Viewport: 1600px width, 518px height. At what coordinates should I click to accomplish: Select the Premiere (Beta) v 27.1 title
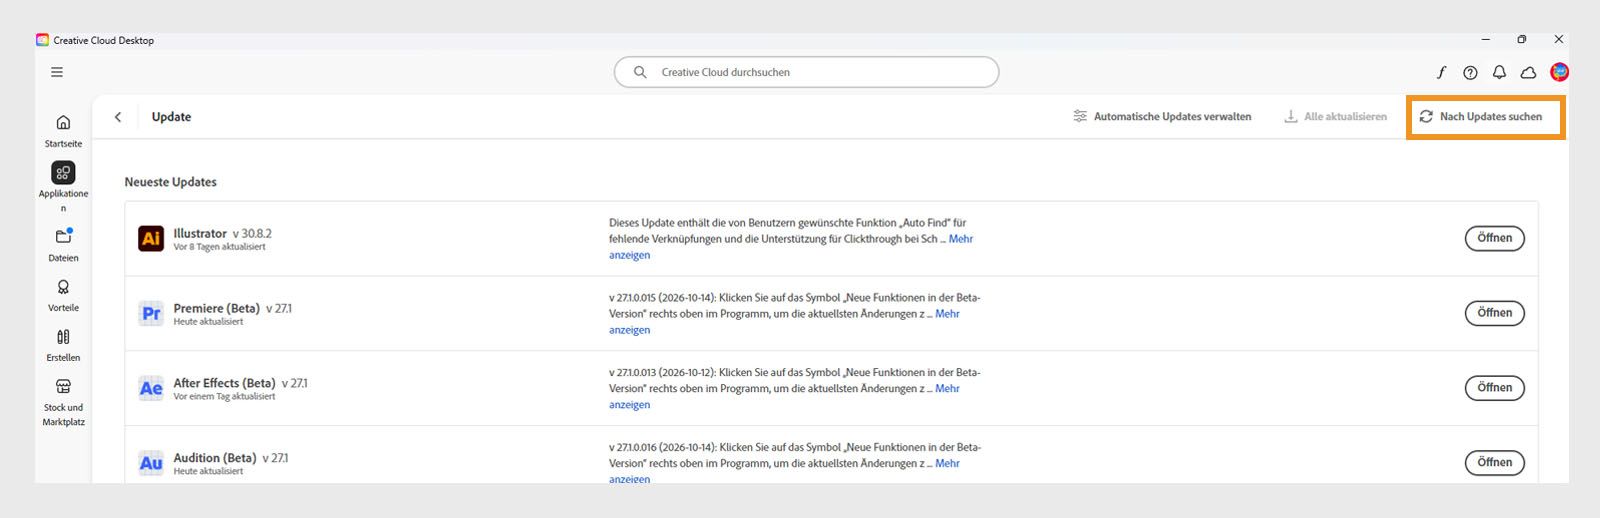pos(233,308)
